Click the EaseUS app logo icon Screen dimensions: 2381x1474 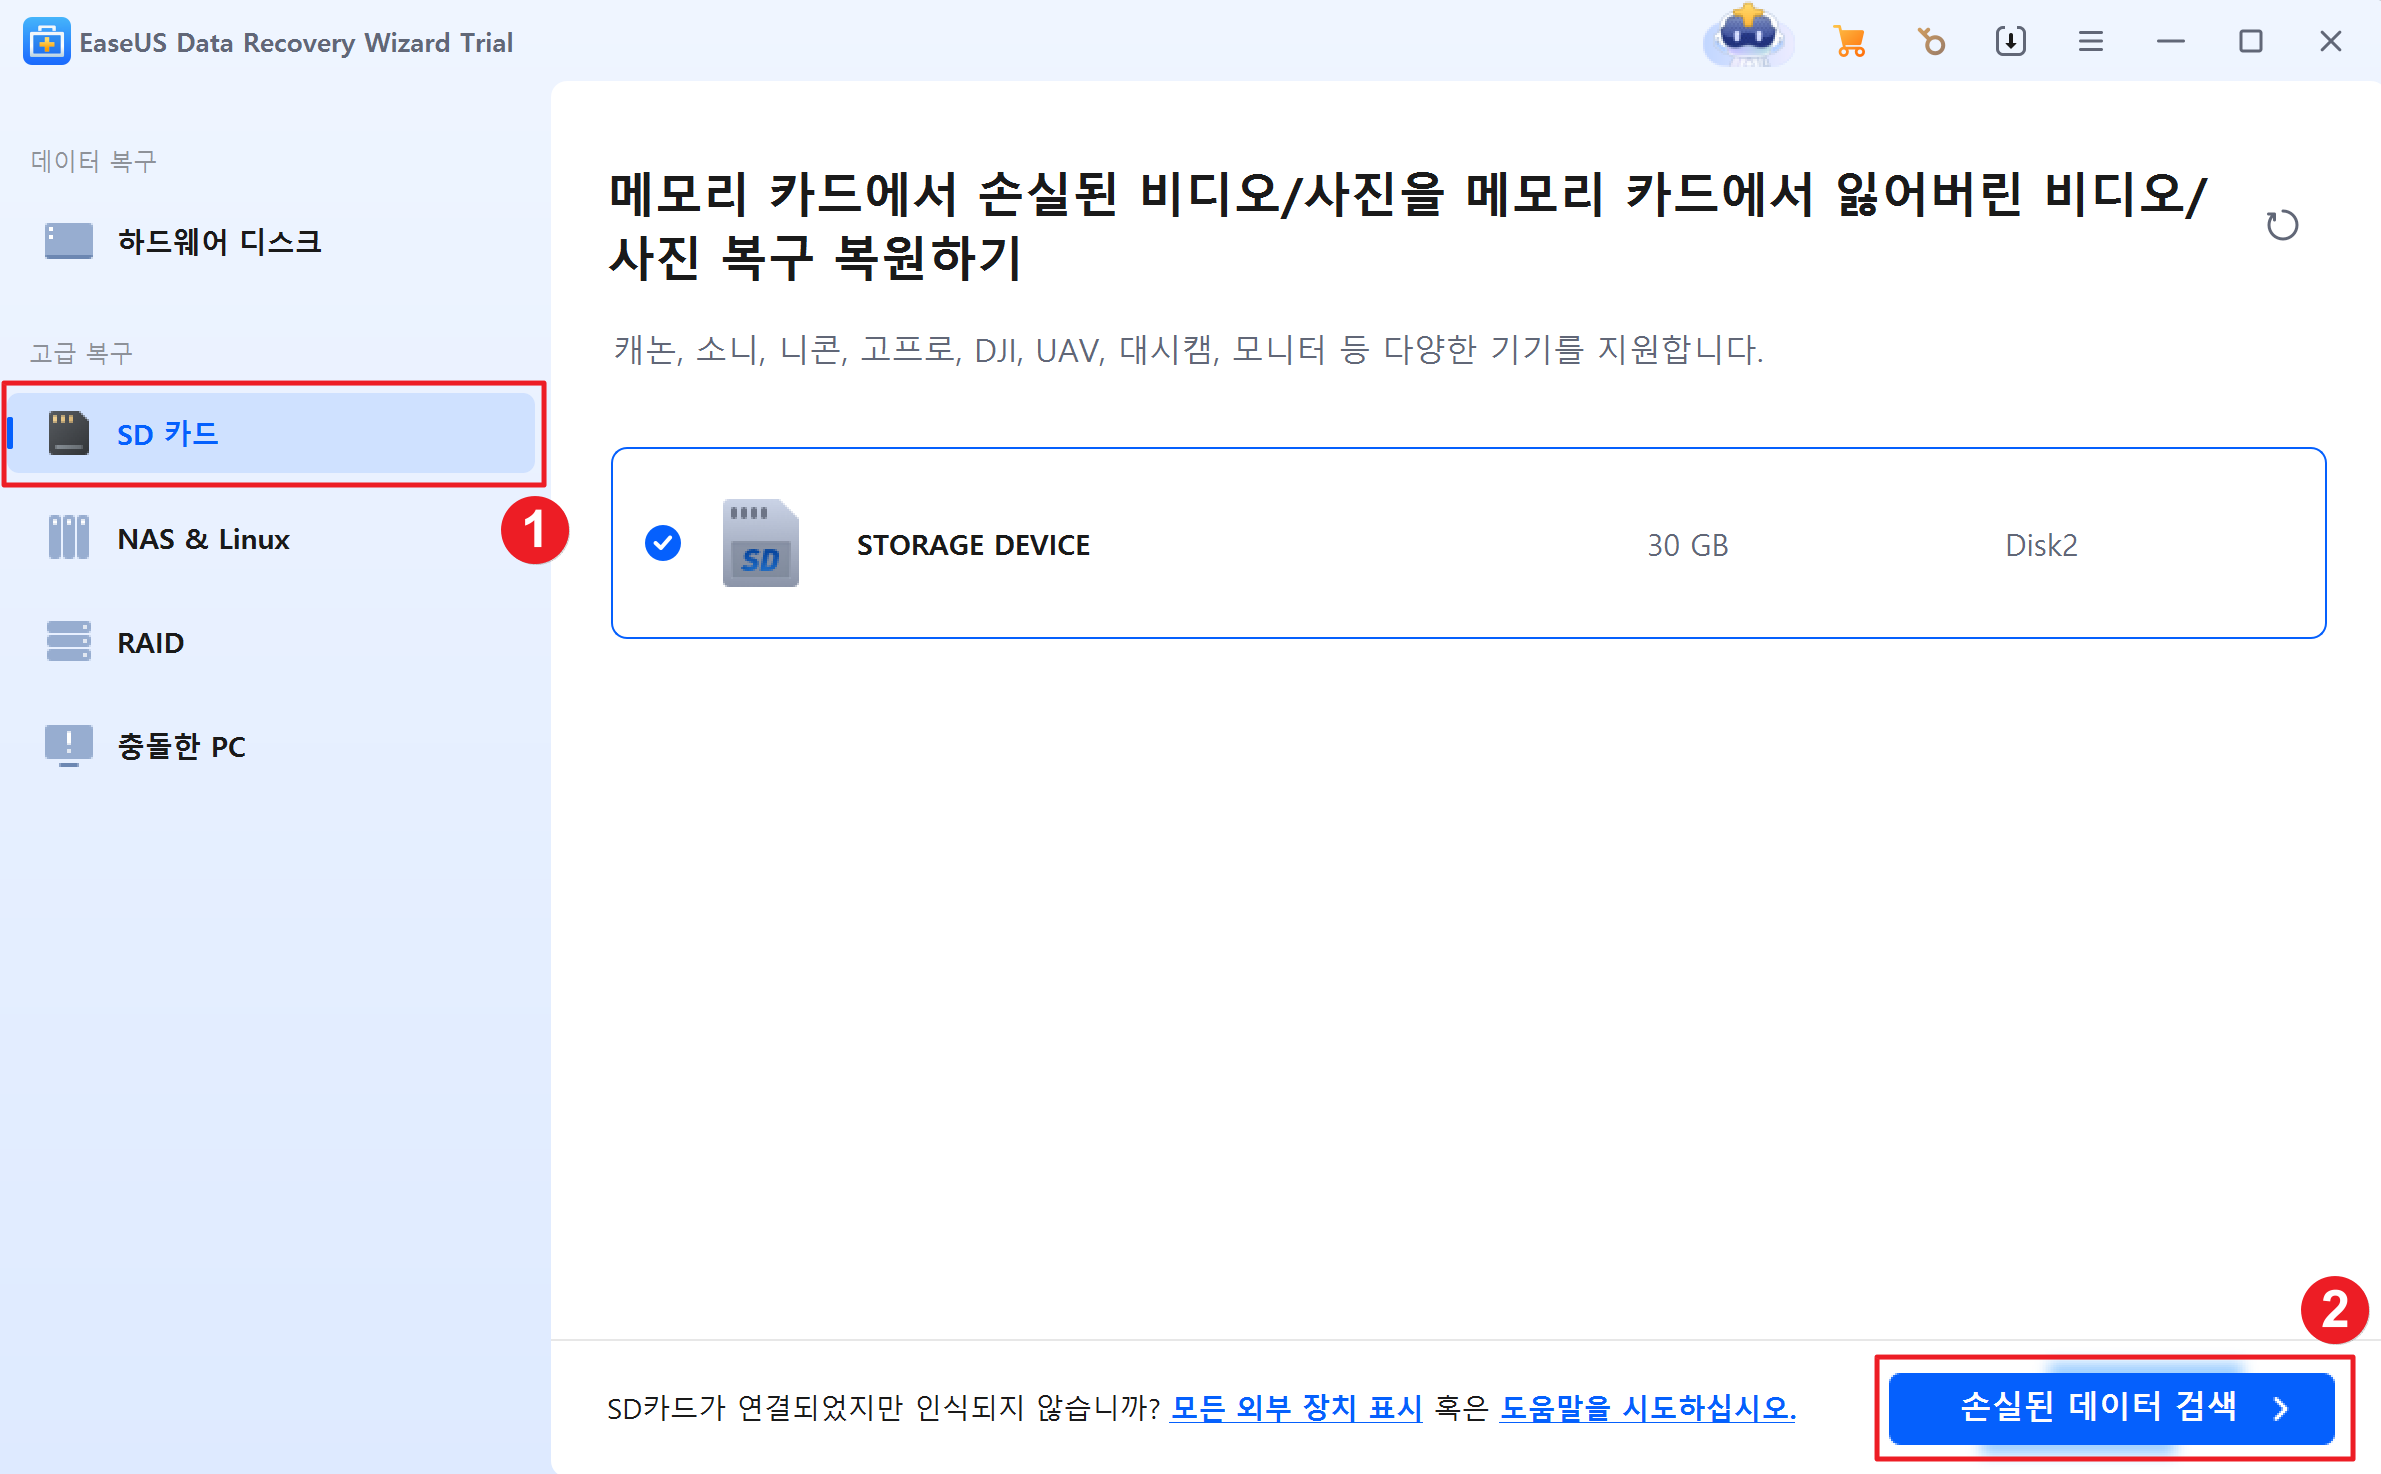click(x=46, y=42)
